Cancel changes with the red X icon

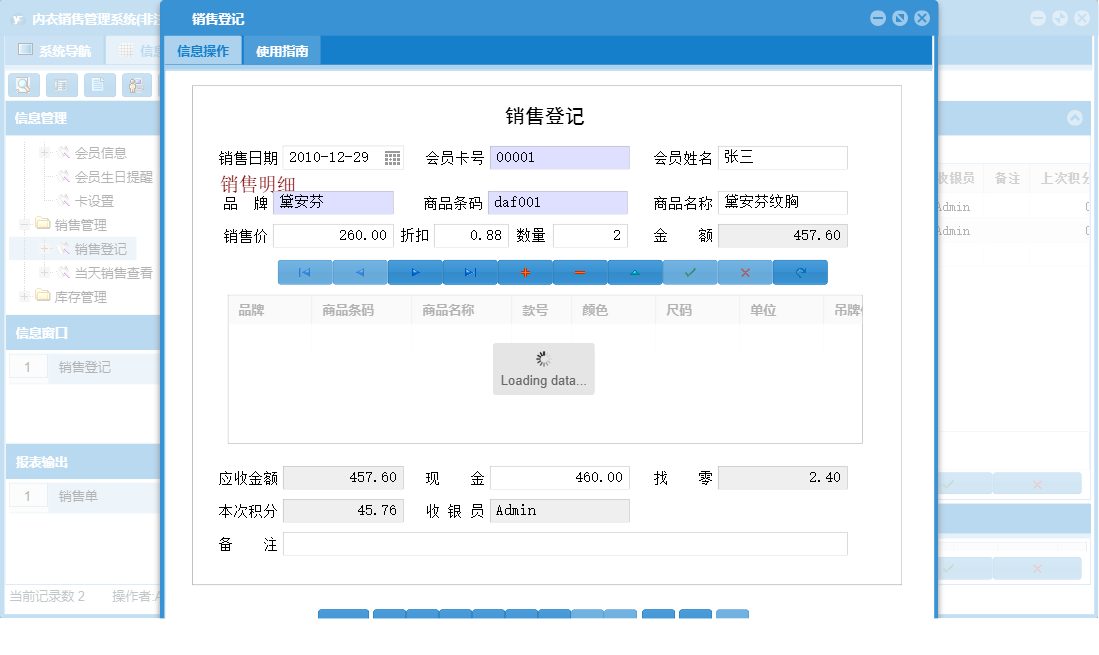pos(745,271)
